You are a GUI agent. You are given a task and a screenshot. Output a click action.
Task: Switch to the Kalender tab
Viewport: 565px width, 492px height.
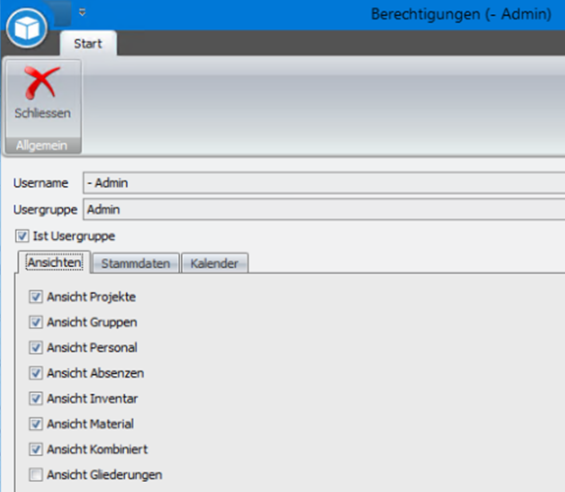tap(214, 263)
